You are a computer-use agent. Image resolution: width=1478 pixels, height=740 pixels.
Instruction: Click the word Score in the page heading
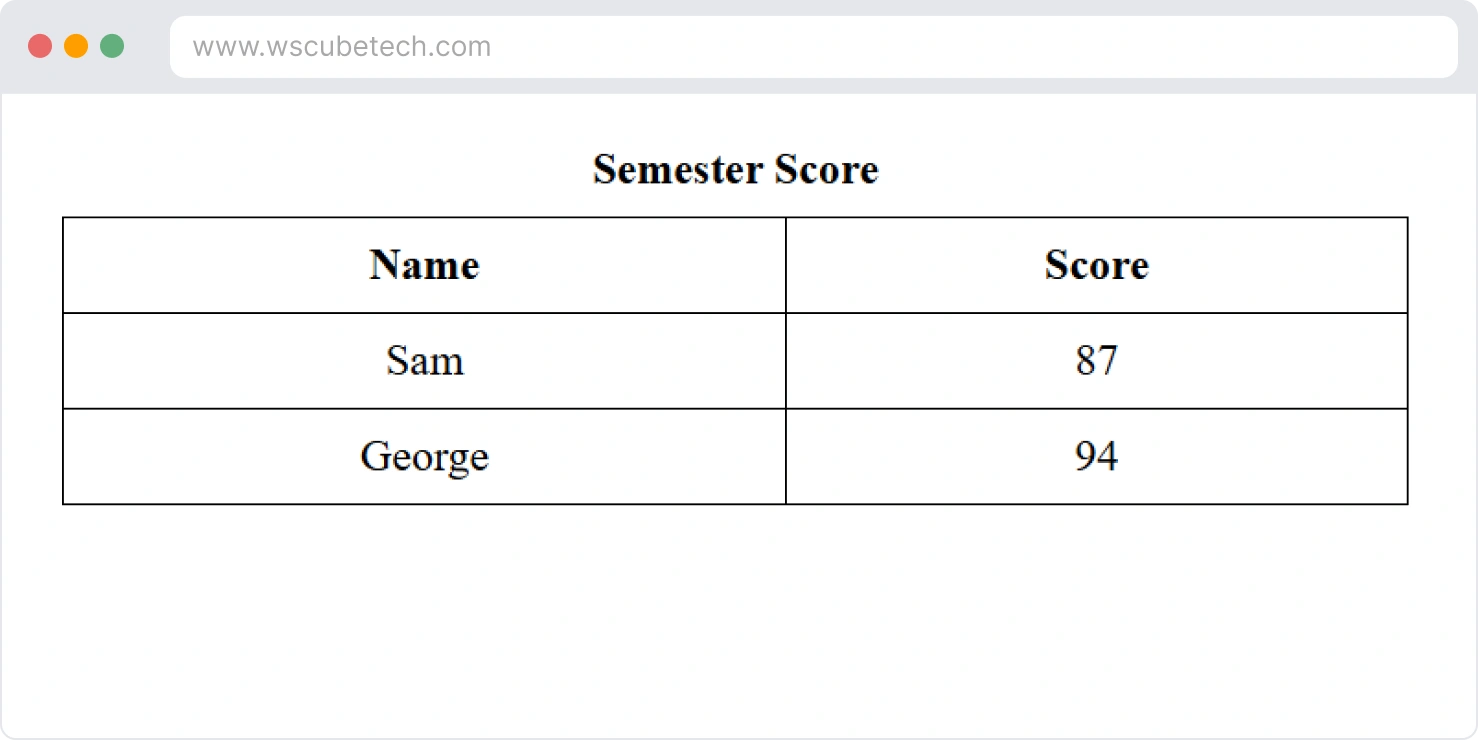[831, 169]
